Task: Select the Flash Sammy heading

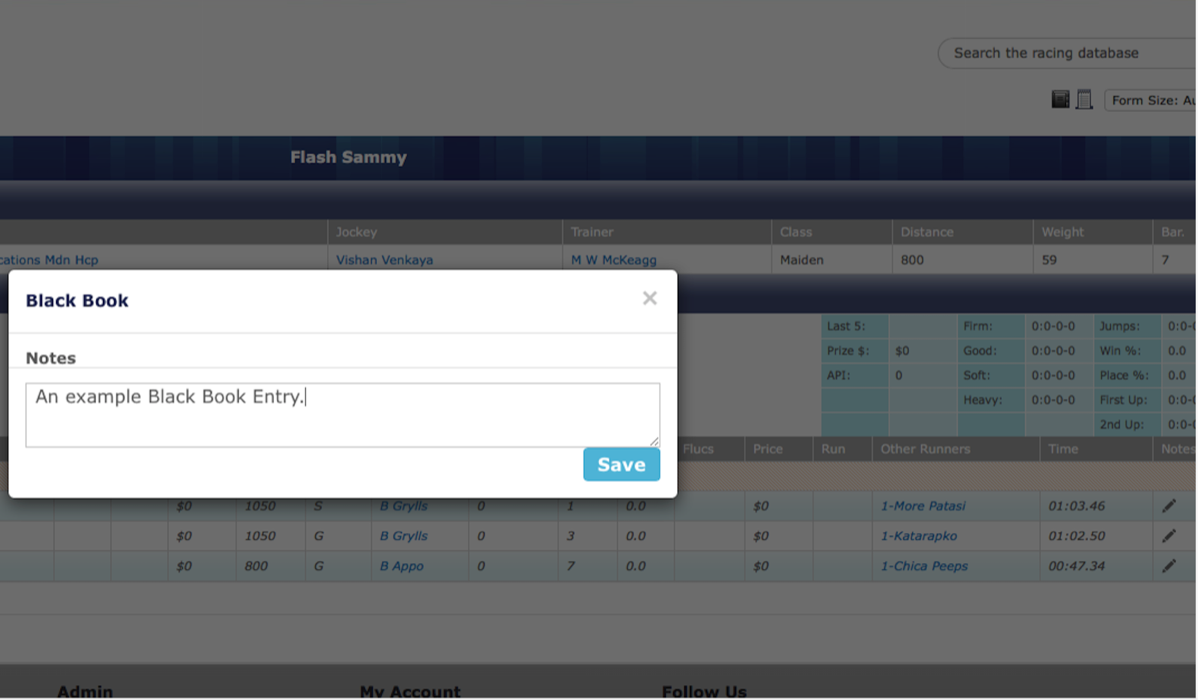Action: click(348, 157)
